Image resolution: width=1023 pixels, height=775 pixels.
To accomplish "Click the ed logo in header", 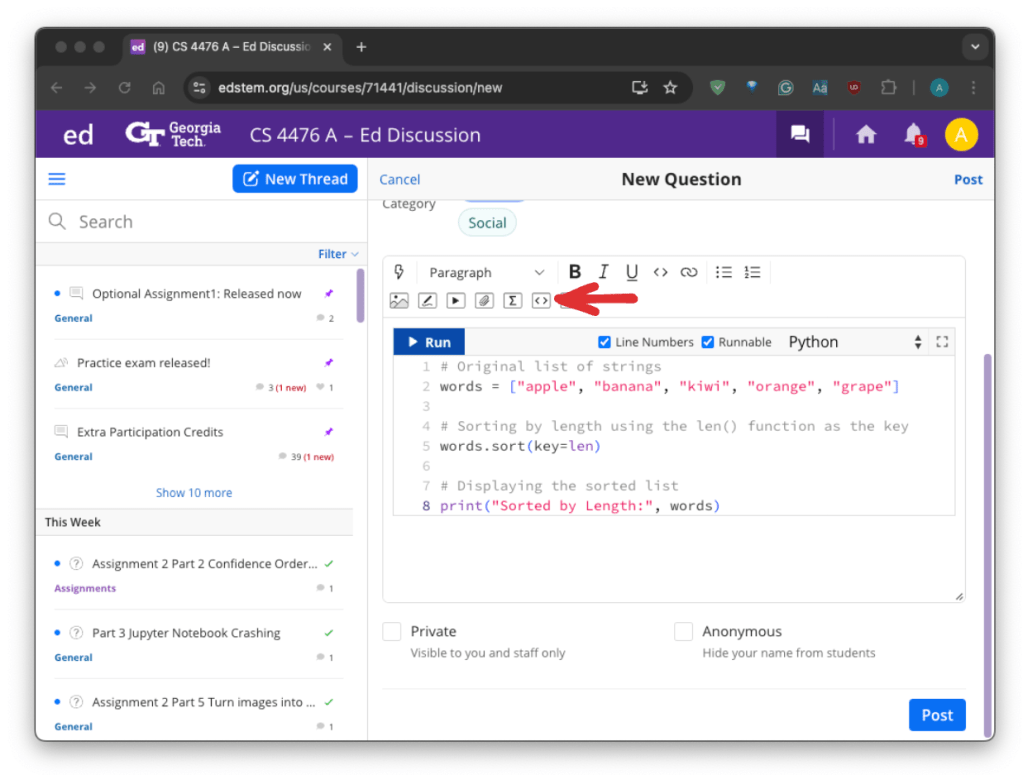I will pyautogui.click(x=78, y=135).
